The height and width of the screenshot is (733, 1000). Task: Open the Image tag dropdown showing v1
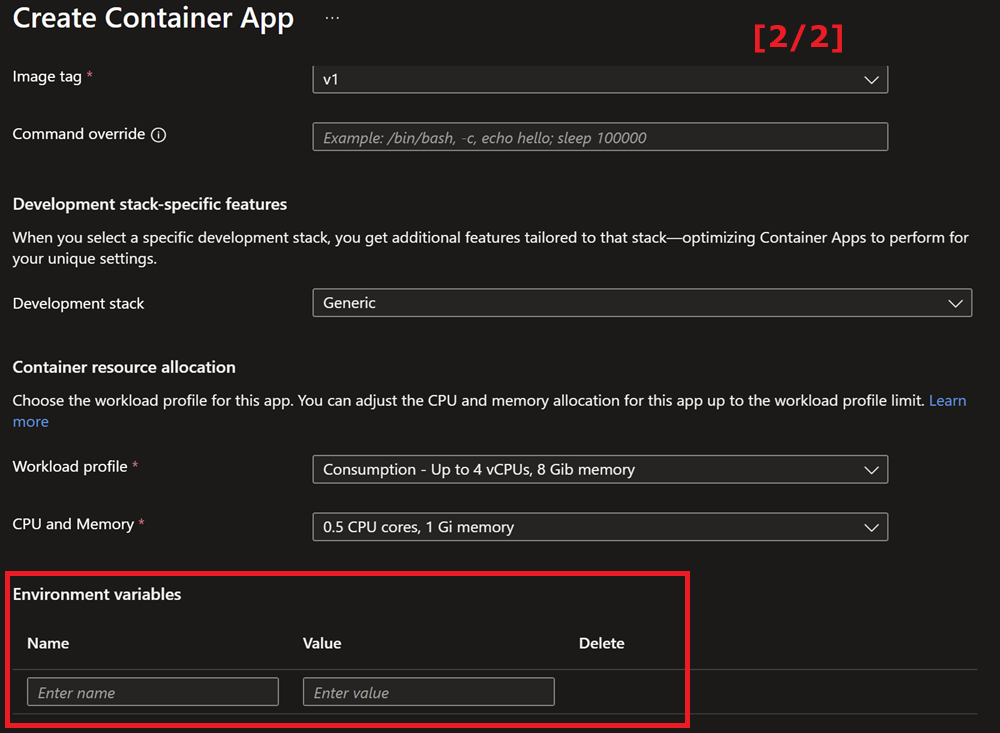pyautogui.click(x=600, y=79)
